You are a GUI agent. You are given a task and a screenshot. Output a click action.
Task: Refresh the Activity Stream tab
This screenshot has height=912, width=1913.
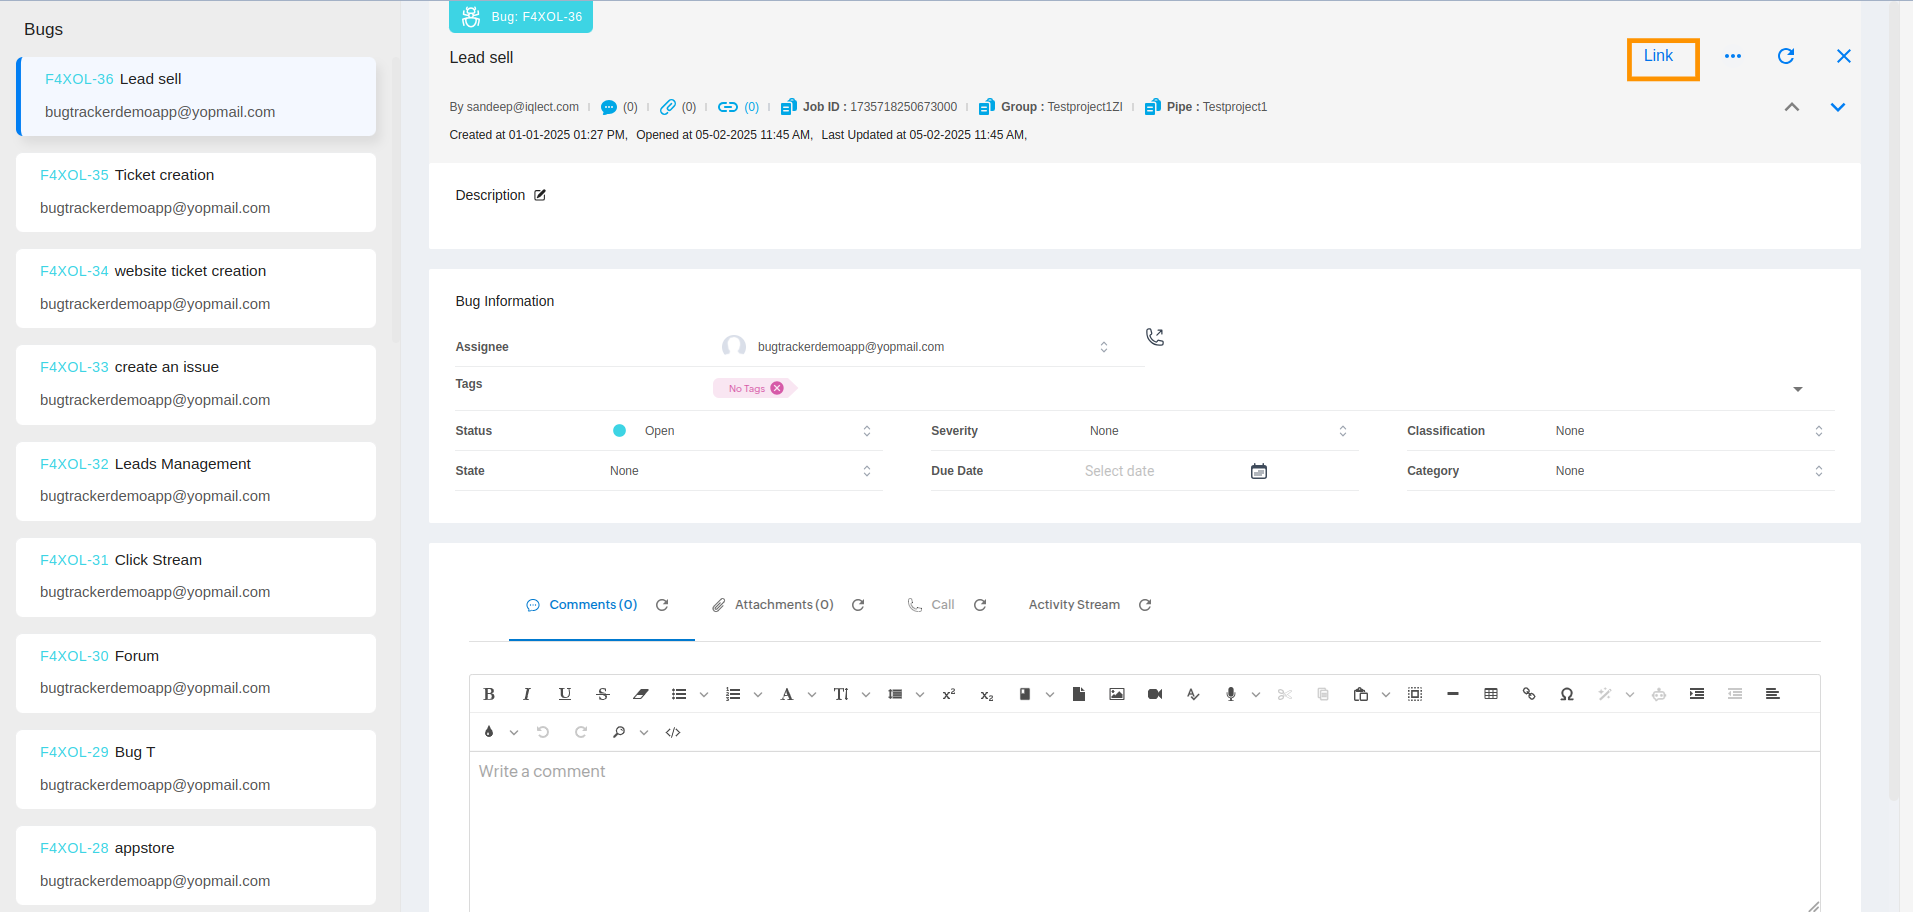pos(1145,605)
